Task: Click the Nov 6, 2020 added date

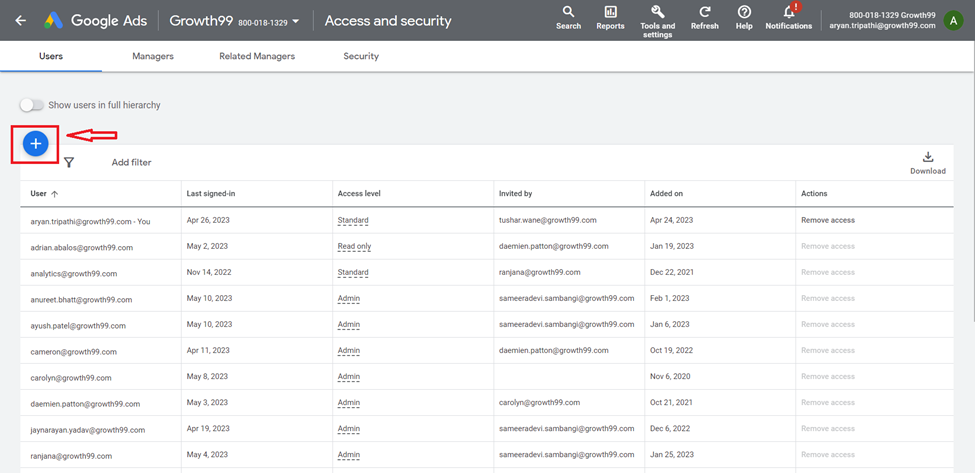Action: click(670, 377)
